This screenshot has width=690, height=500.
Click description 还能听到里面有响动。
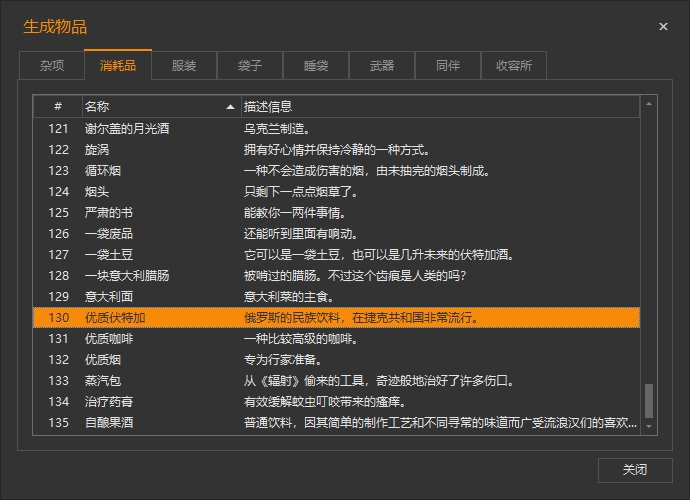pyautogui.click(x=301, y=234)
